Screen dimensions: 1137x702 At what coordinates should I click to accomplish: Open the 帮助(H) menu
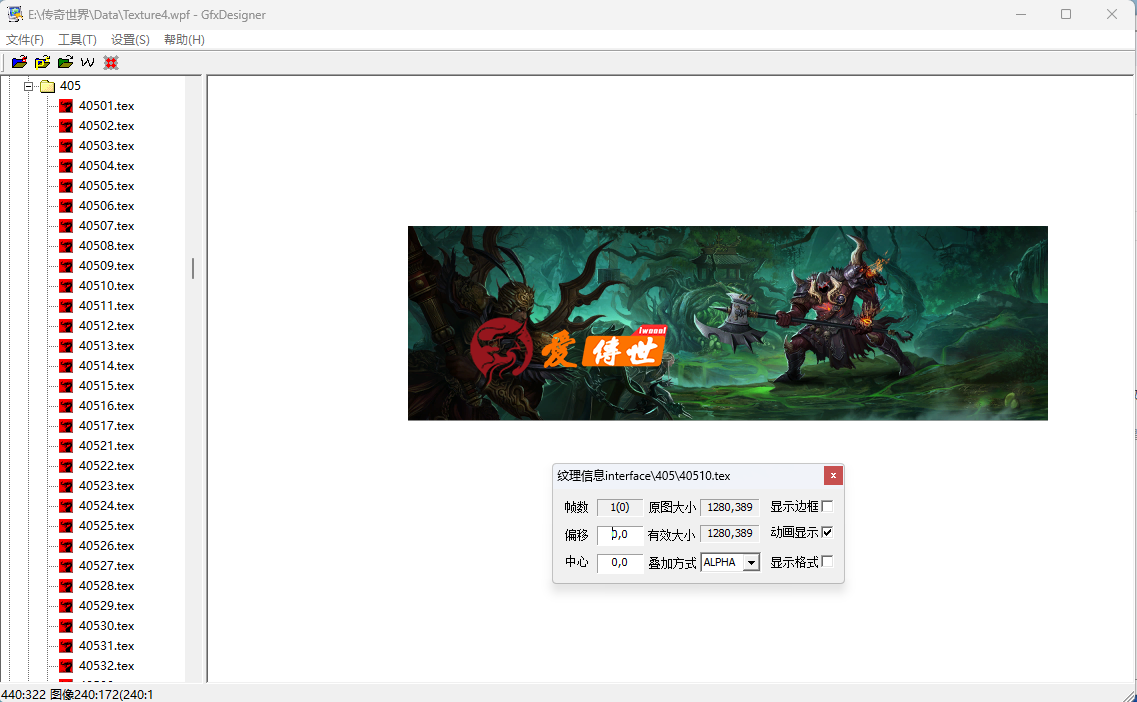(x=184, y=39)
